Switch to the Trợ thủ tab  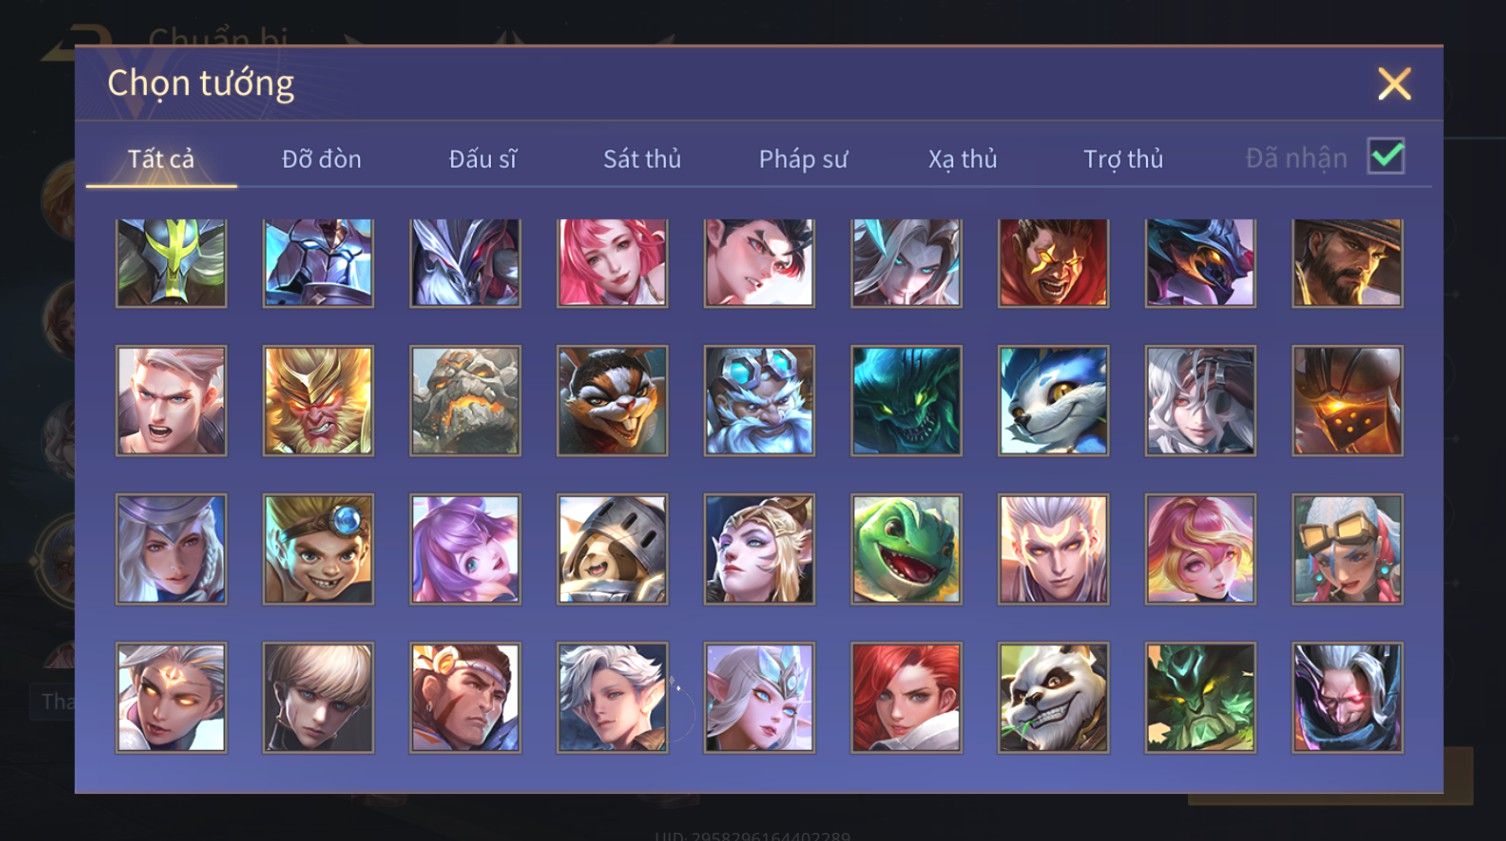coord(1123,159)
